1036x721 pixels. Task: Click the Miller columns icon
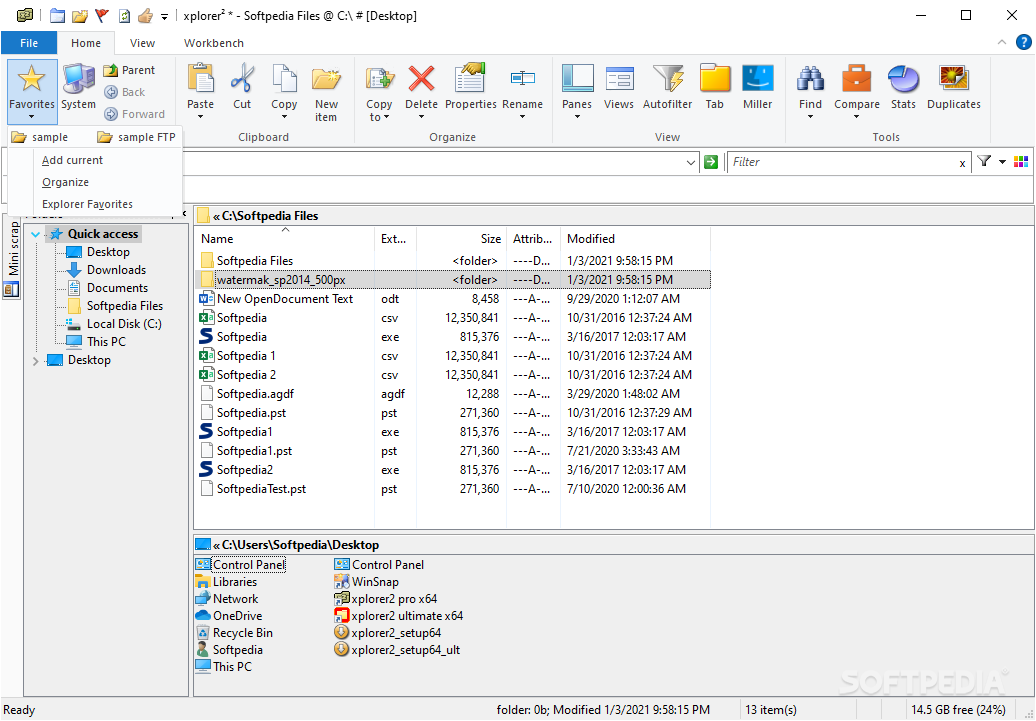[x=757, y=79]
